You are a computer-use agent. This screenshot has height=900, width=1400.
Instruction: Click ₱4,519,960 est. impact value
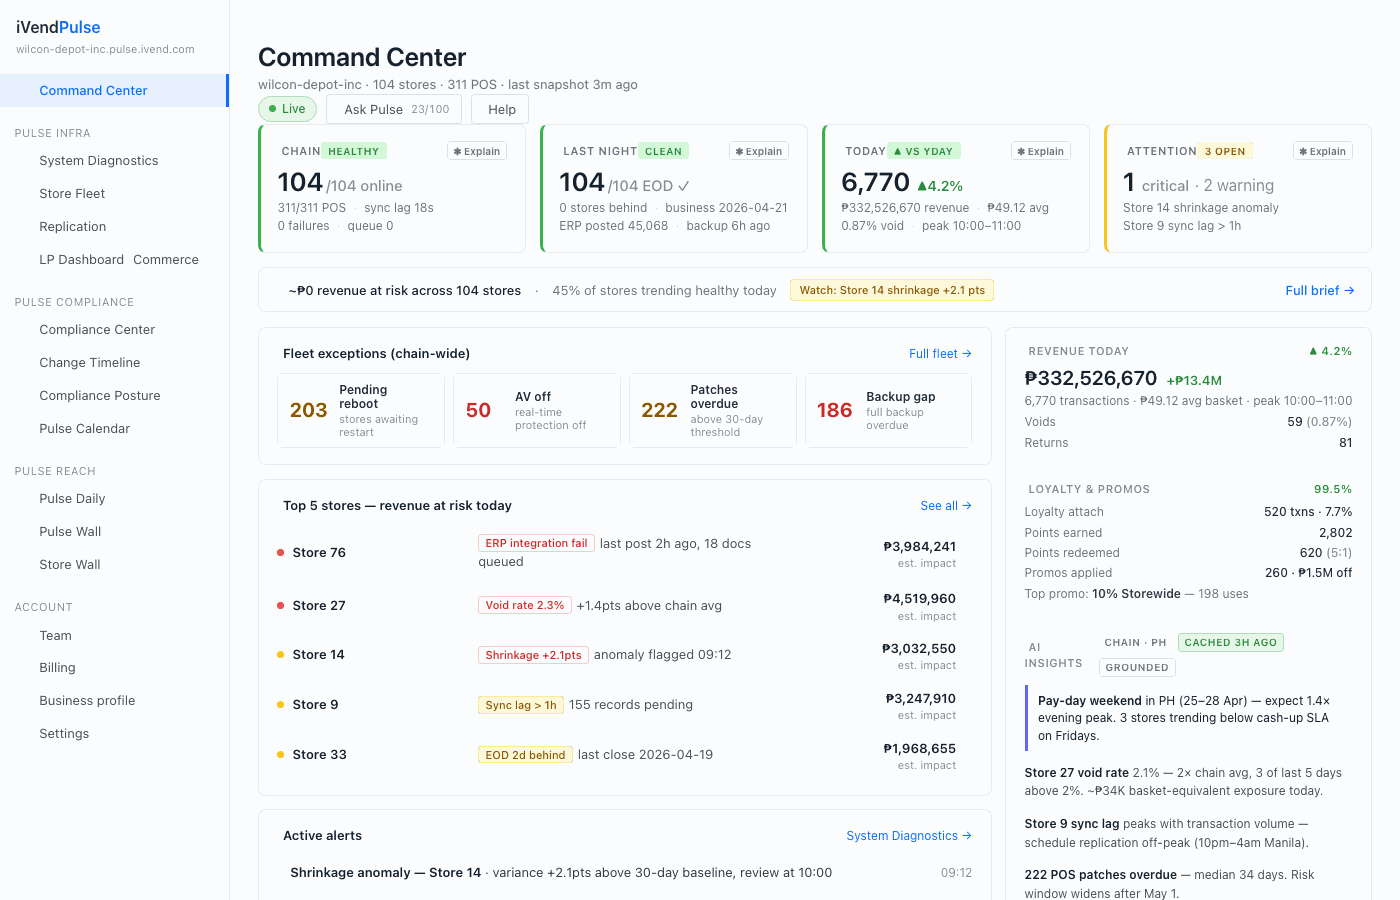pyautogui.click(x=919, y=598)
